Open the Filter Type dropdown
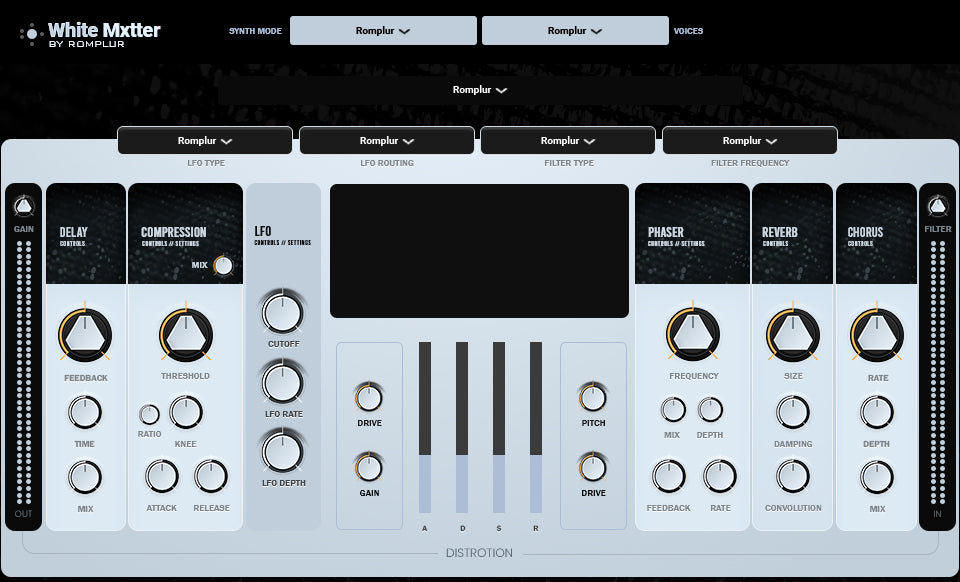This screenshot has height=582, width=960. 568,141
